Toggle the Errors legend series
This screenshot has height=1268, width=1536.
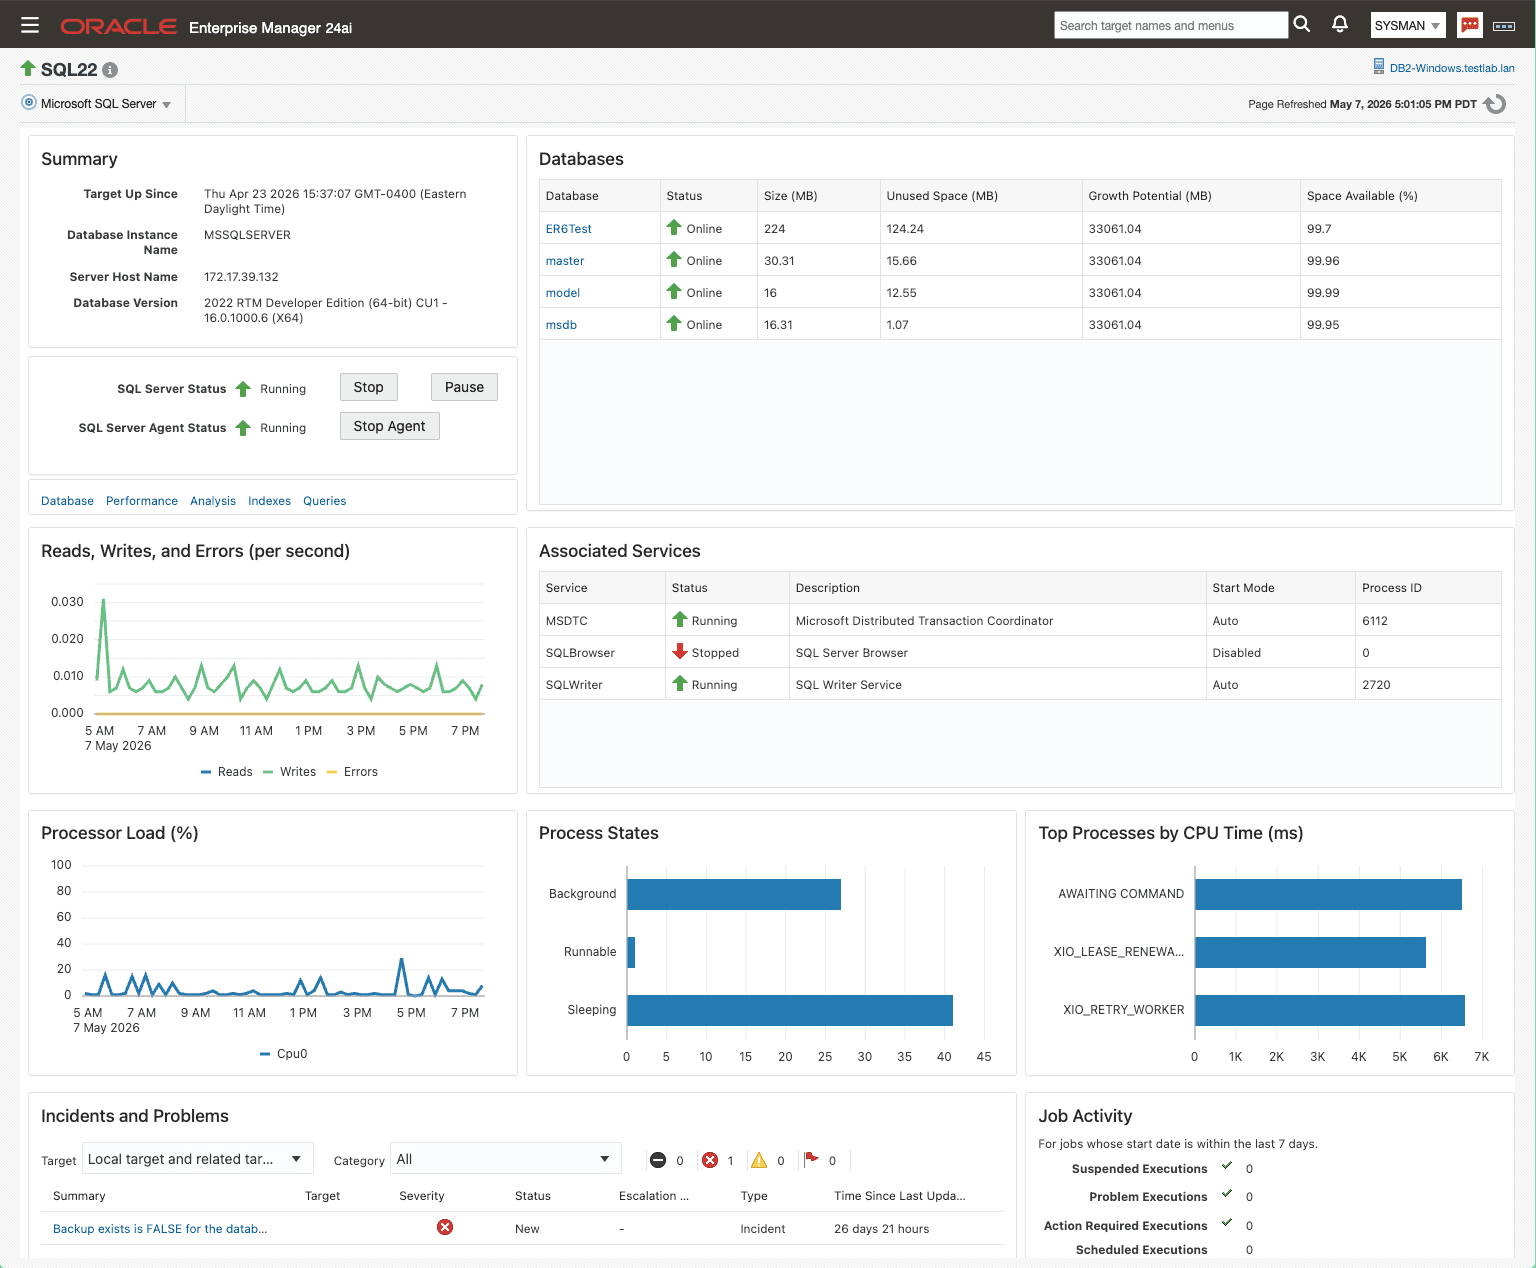coord(353,772)
